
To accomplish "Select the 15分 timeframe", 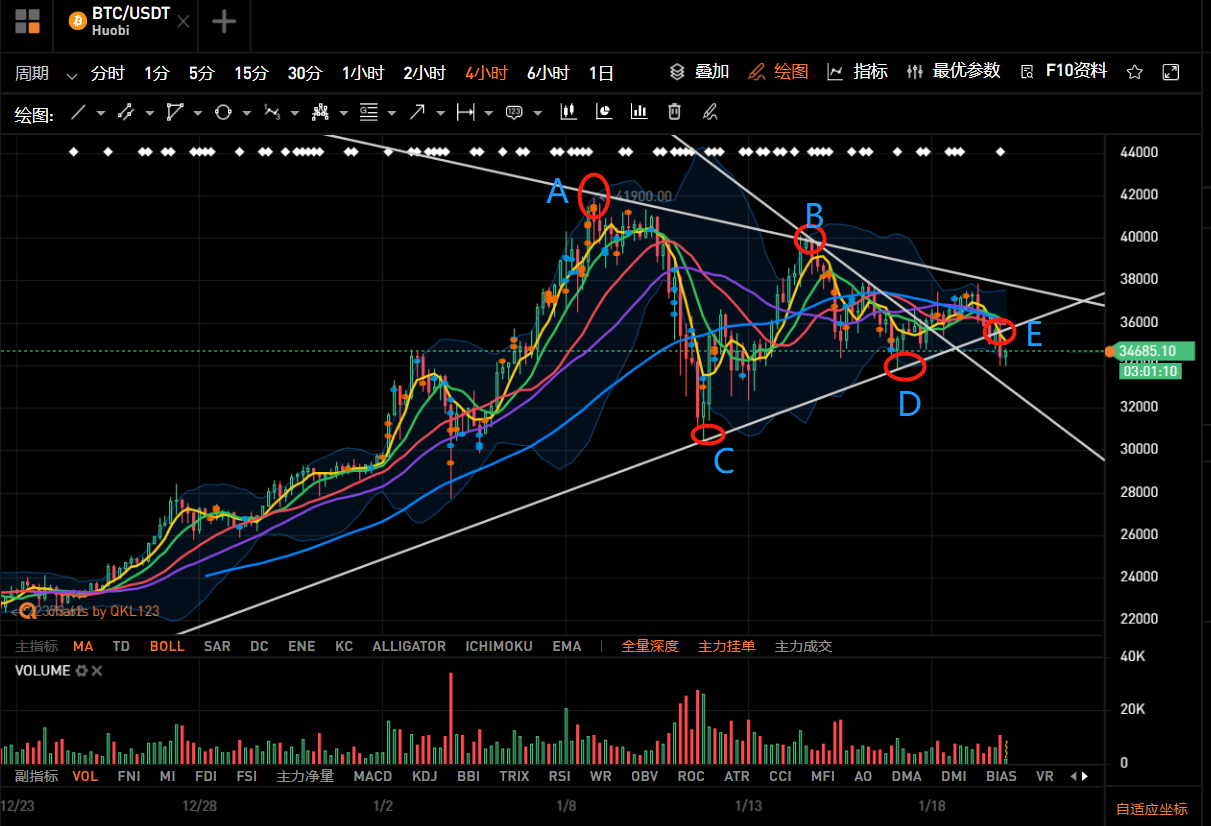I will pos(252,73).
